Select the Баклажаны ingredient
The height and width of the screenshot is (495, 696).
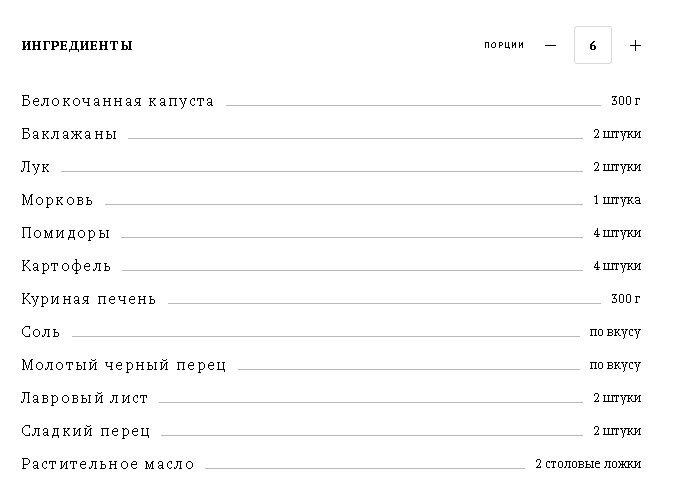(x=69, y=134)
